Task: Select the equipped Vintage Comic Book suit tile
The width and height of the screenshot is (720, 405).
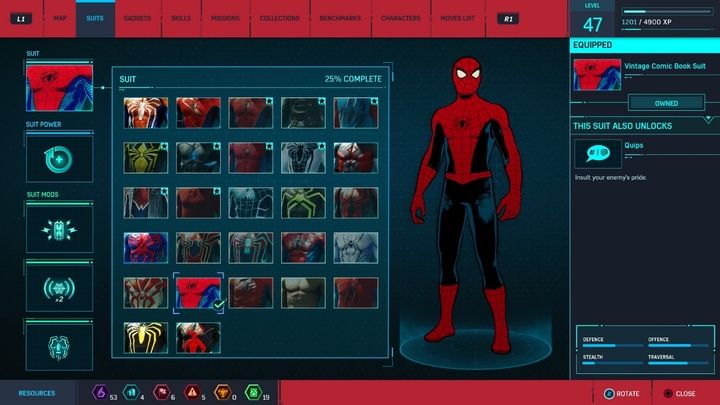Action: tap(198, 292)
